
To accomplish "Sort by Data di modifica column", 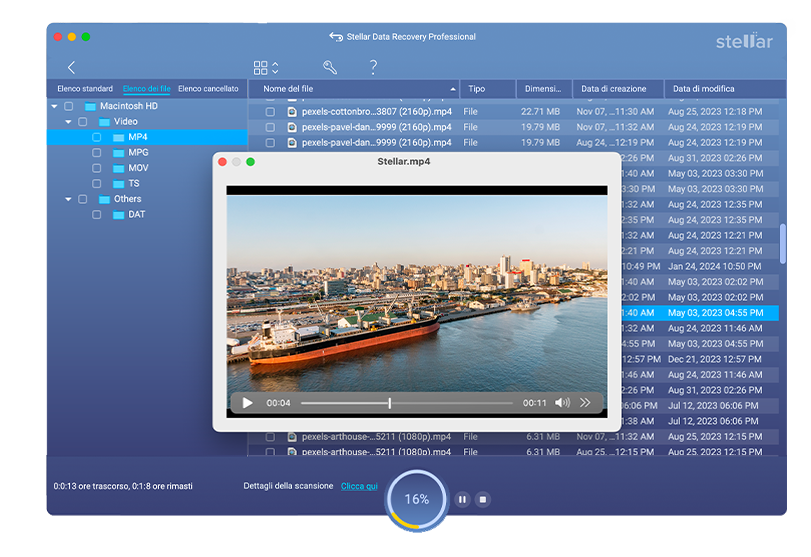I will [x=725, y=89].
